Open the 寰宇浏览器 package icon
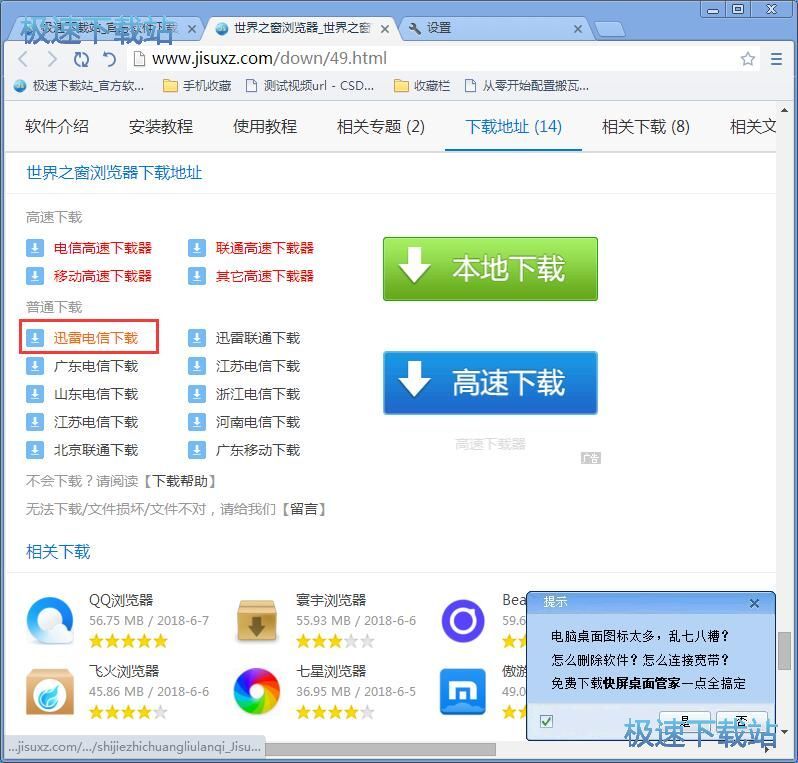This screenshot has height=763, width=798. [256, 620]
